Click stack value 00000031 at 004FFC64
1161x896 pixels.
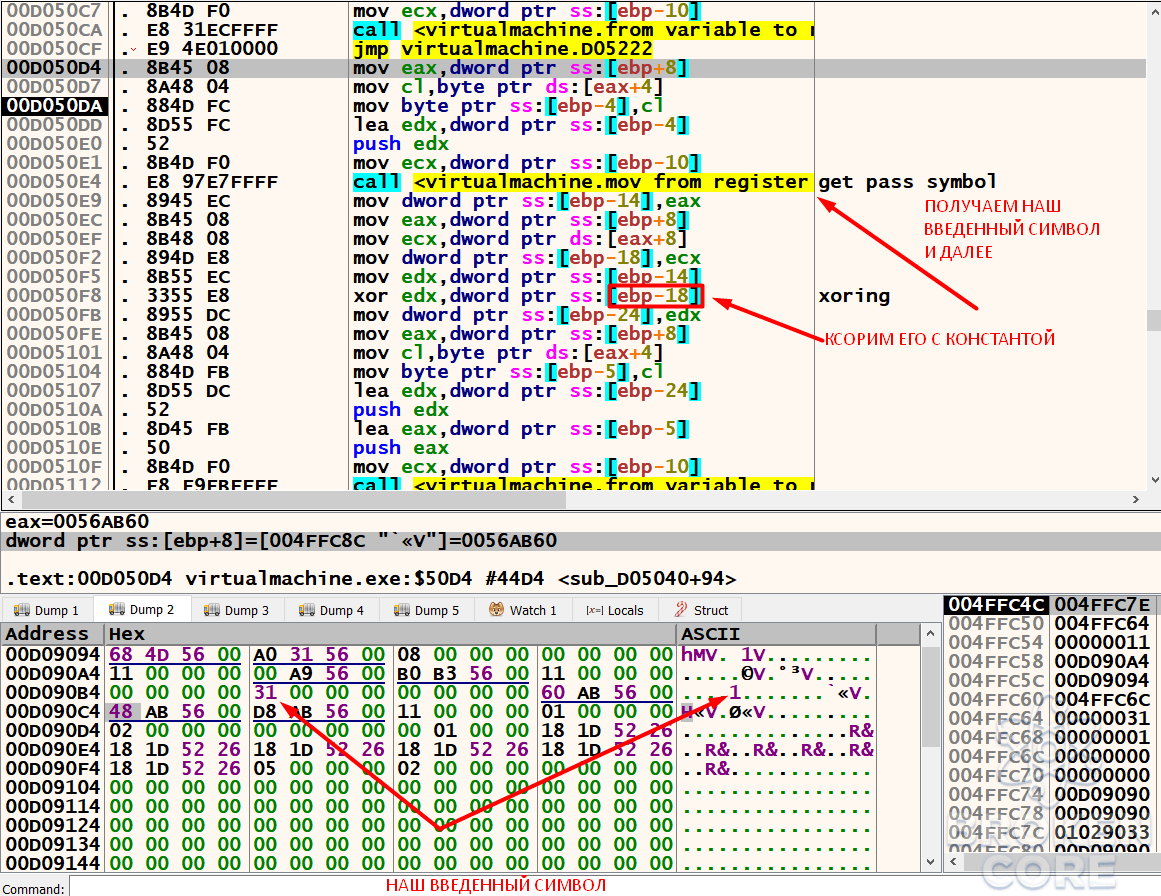pyautogui.click(x=1102, y=718)
